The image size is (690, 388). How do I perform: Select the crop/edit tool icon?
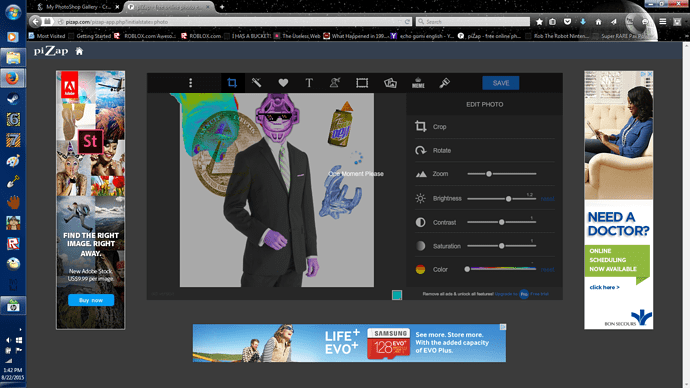(x=232, y=83)
